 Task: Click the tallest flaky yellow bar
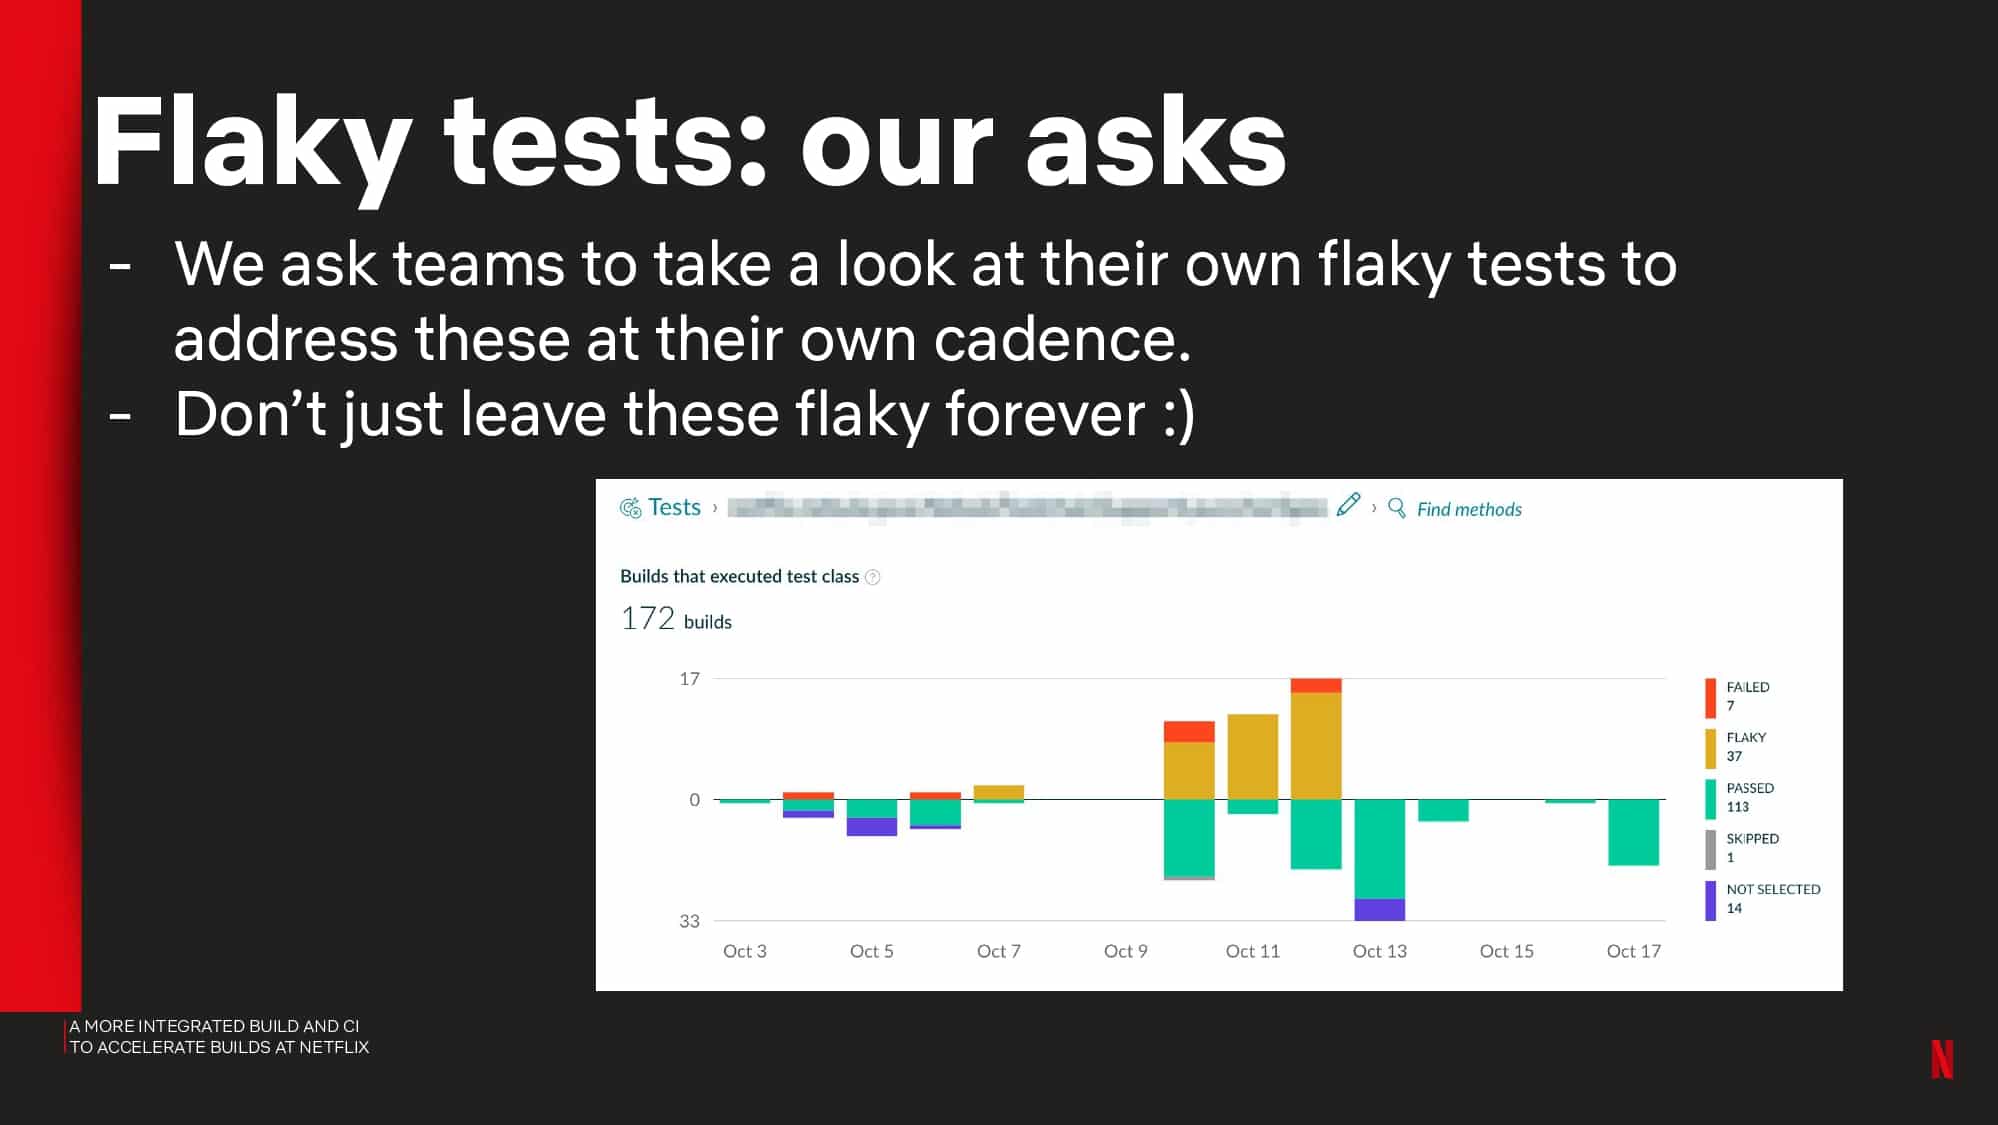coord(1316,746)
